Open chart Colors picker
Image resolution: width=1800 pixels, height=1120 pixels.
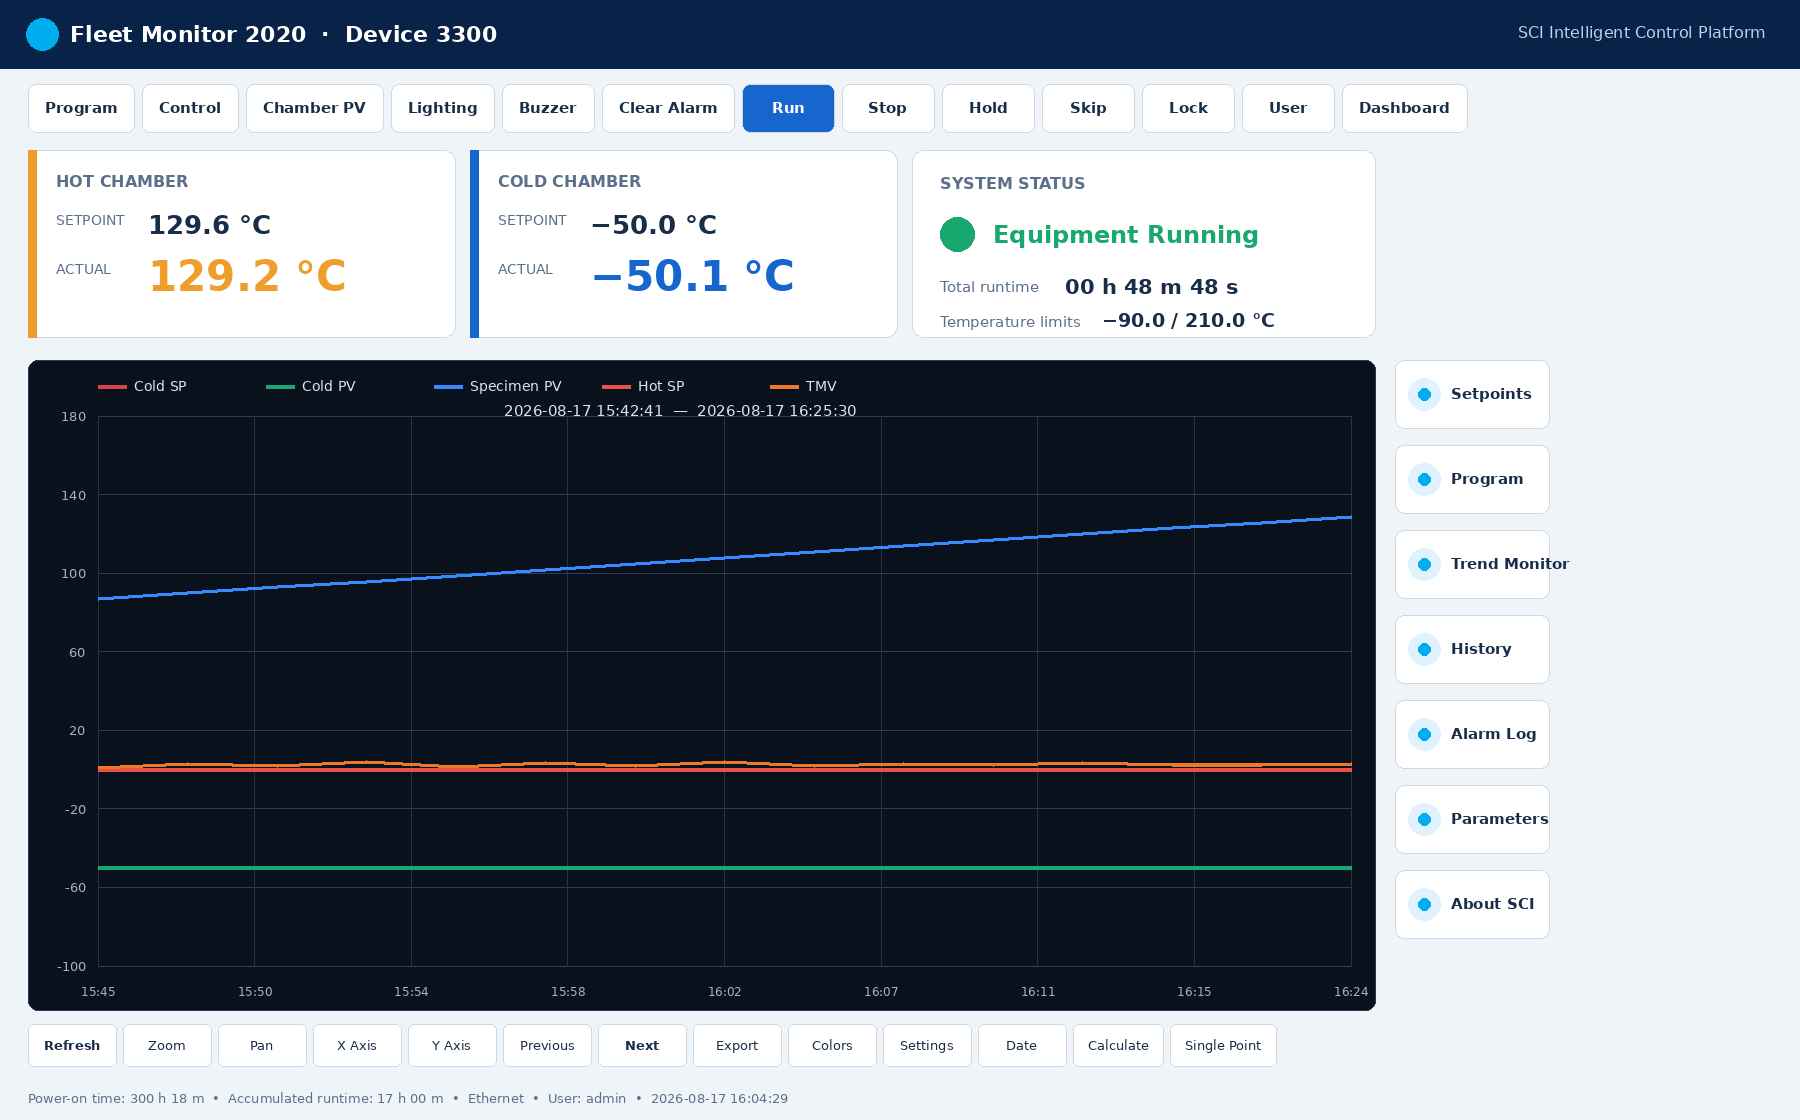[x=832, y=1045]
